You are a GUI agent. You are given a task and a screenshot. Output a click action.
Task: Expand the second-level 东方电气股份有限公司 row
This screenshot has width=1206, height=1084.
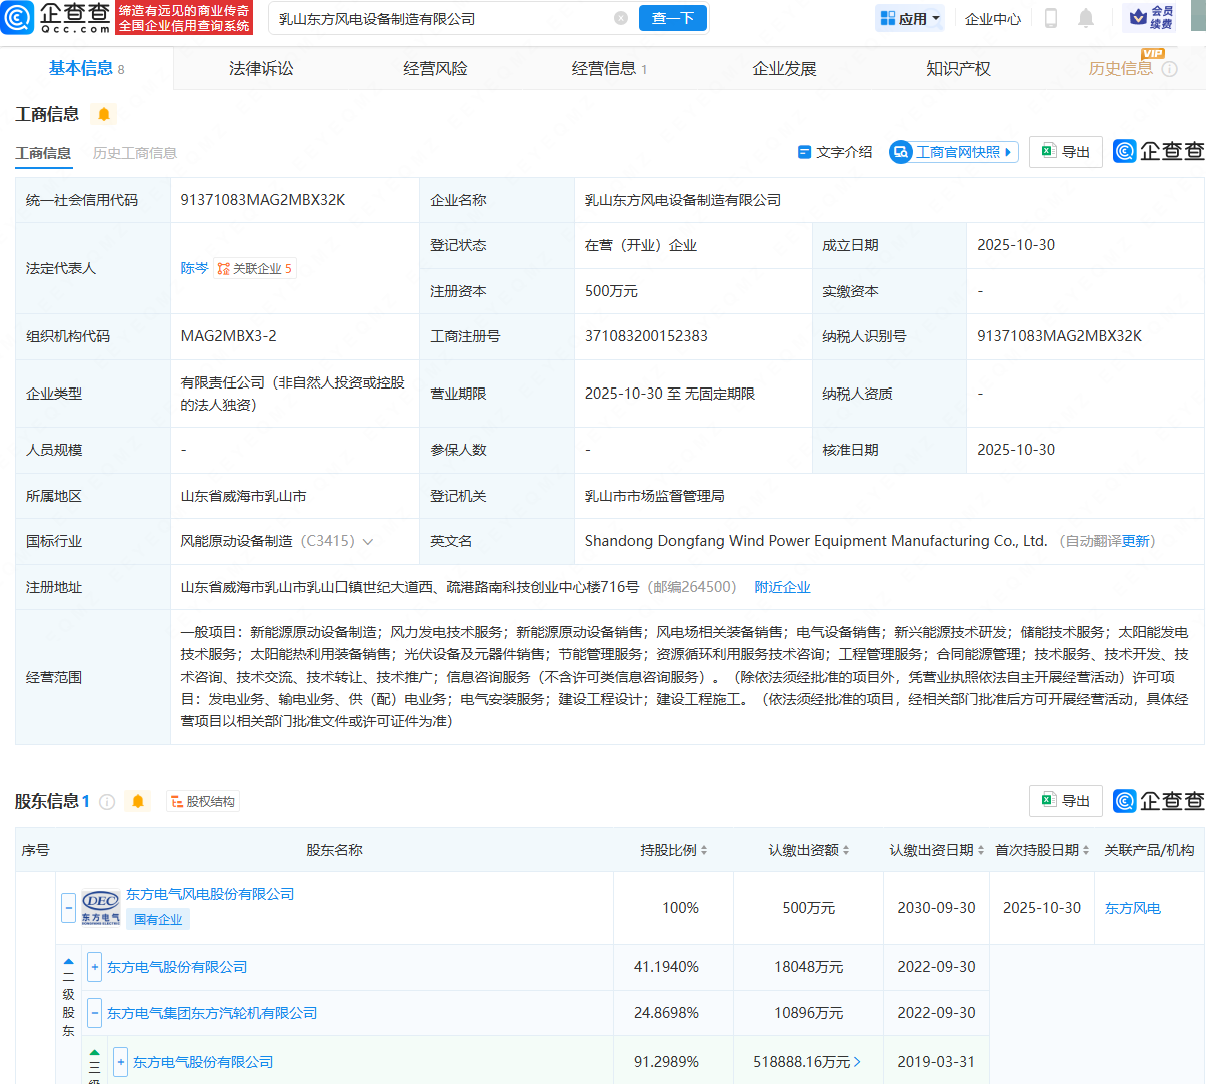coord(94,967)
